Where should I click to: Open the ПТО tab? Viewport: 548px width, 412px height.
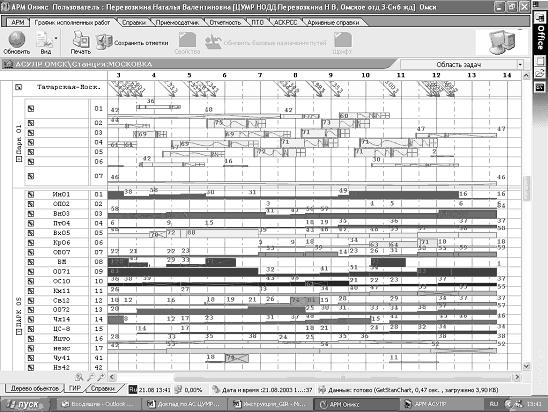[x=258, y=22]
